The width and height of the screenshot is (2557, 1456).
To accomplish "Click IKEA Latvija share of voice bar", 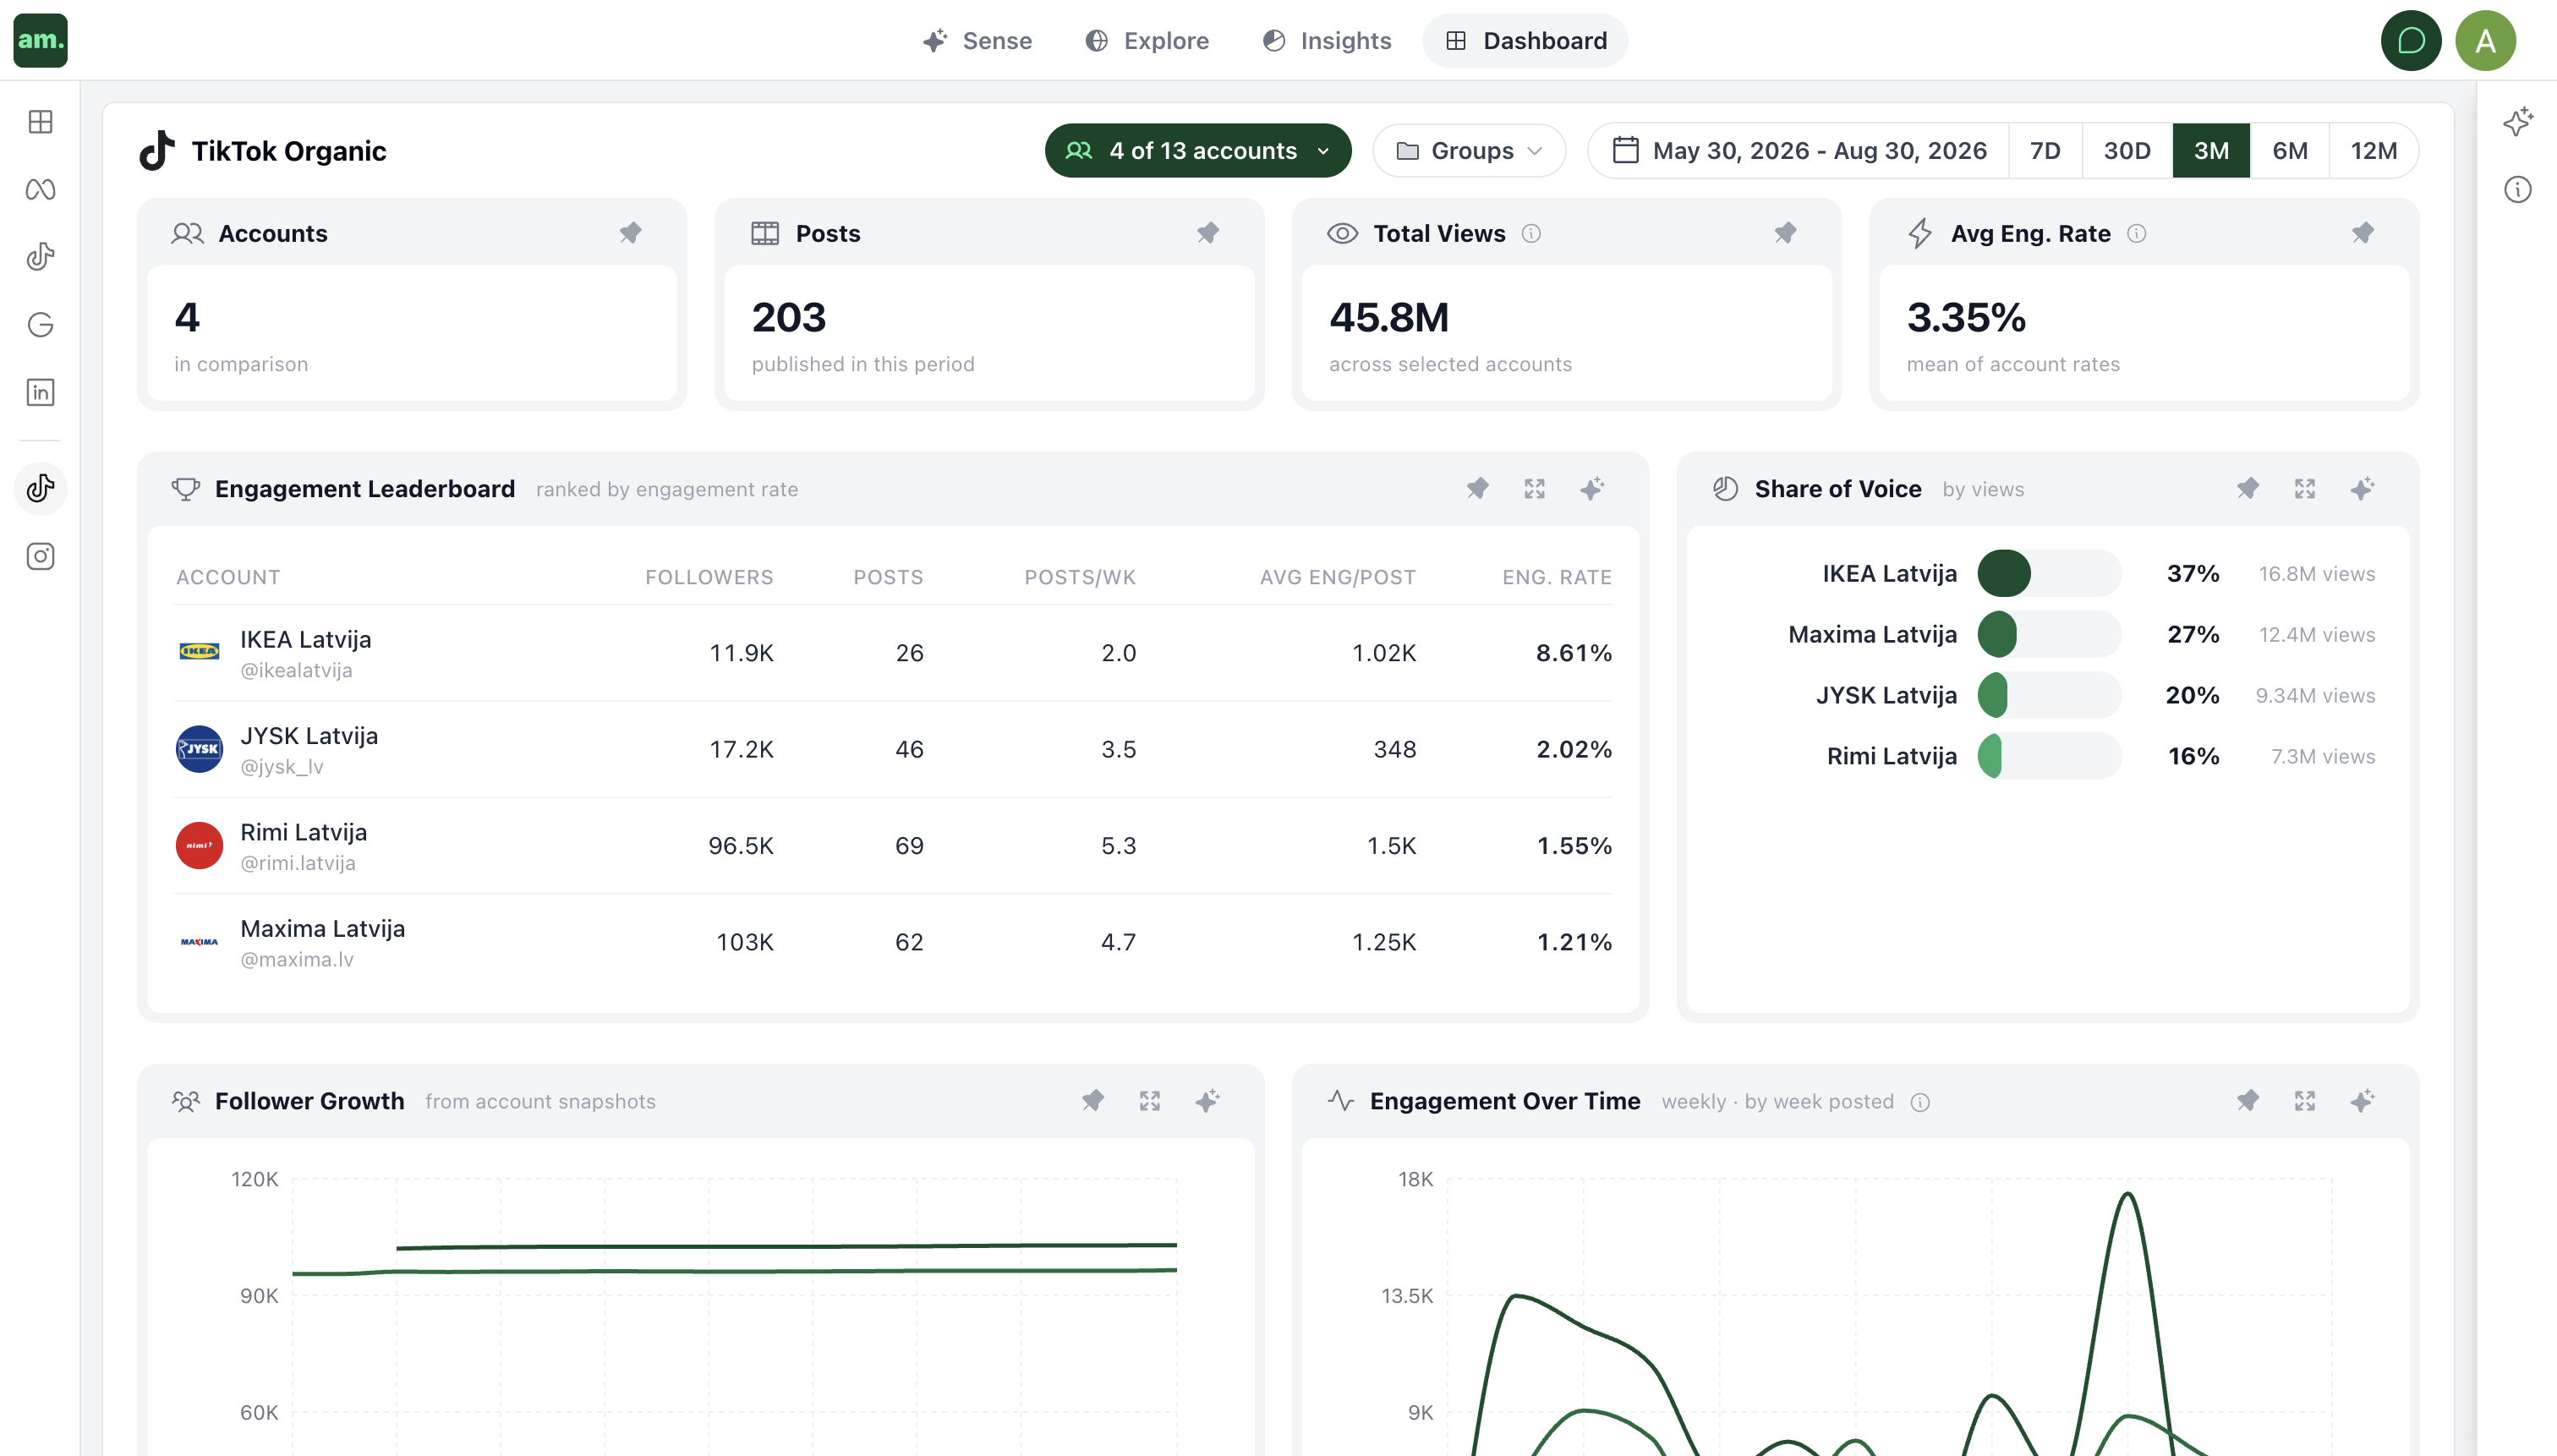I will tap(2049, 574).
